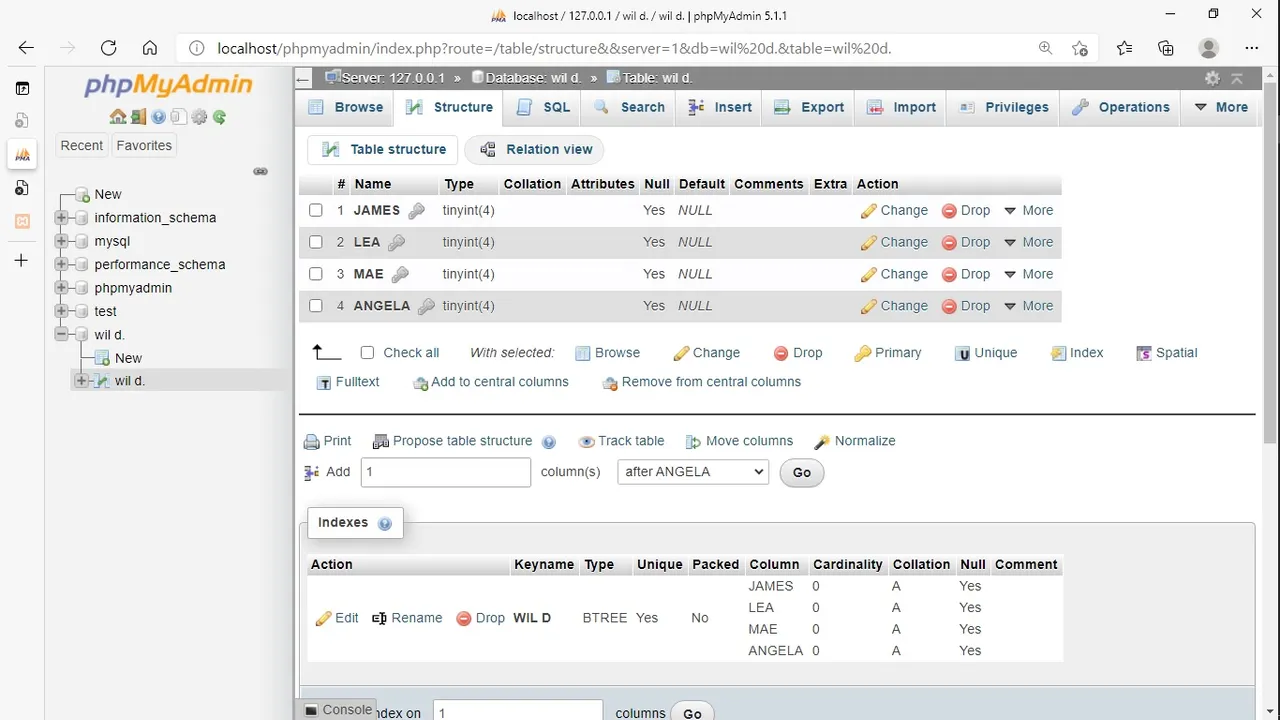Expand mysql database node
This screenshot has height=720, width=1280.
(x=62, y=241)
